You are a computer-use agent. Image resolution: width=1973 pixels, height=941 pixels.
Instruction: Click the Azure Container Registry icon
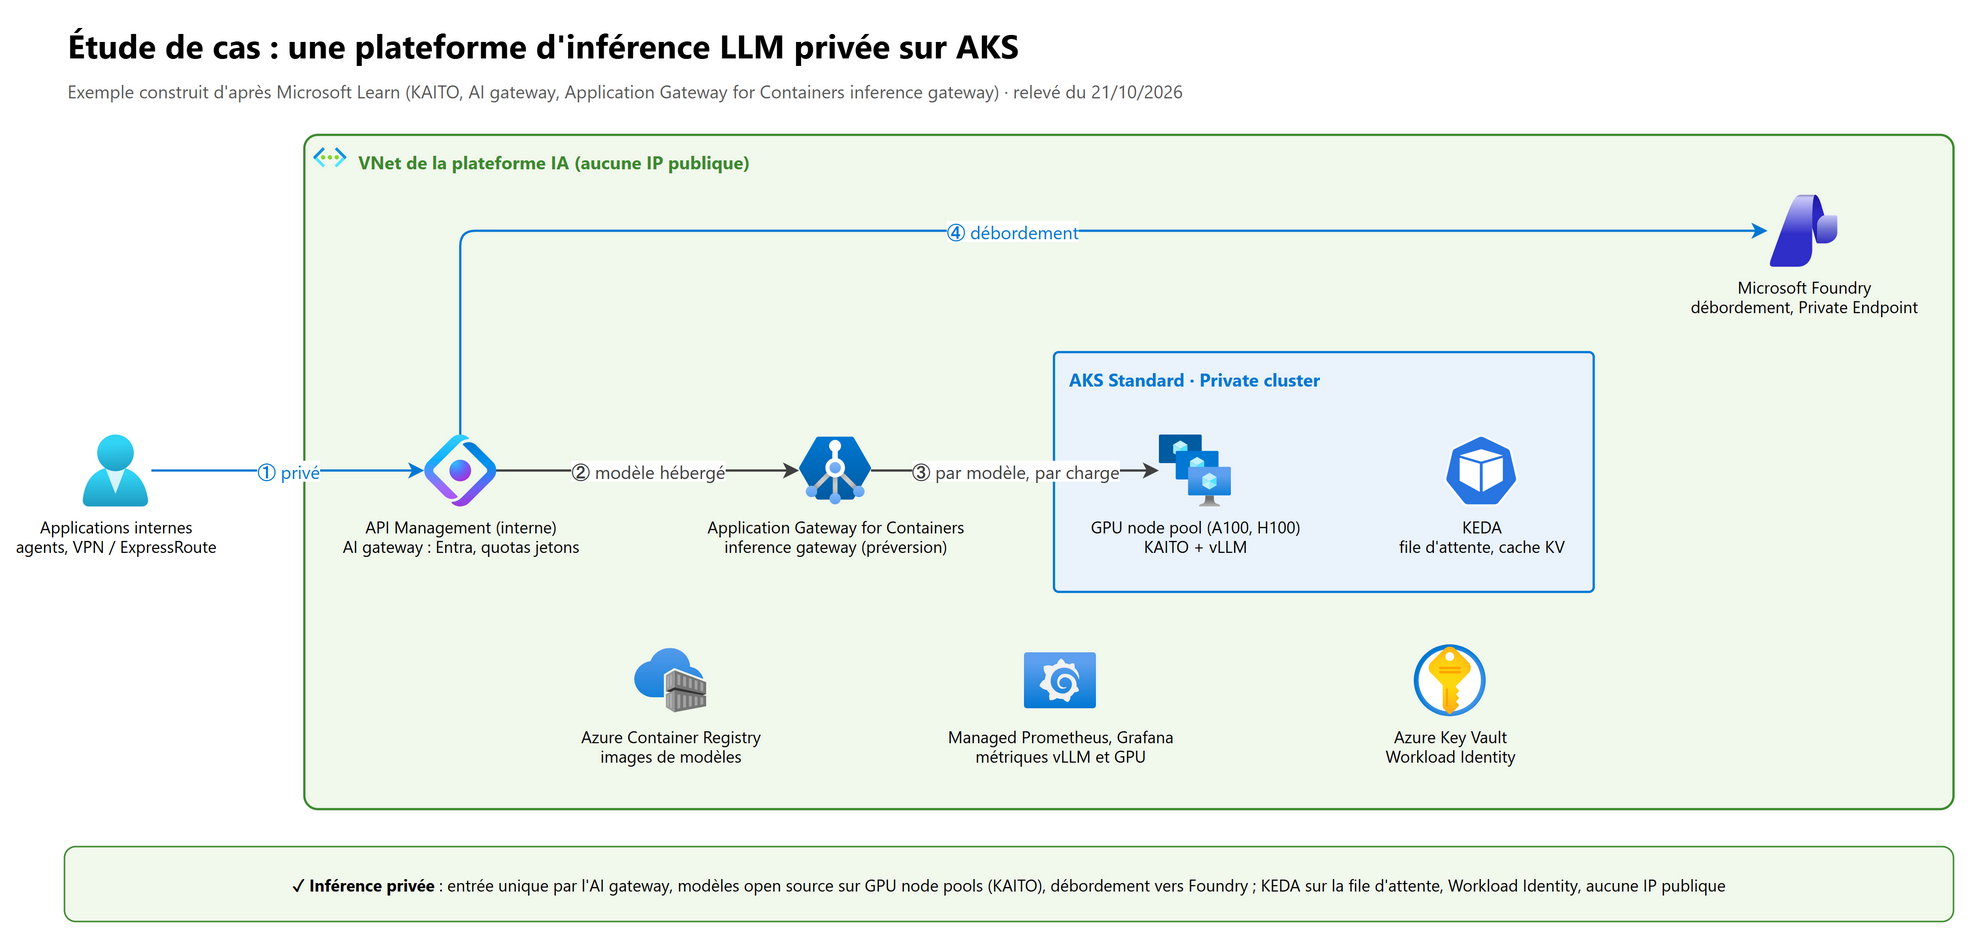click(671, 680)
